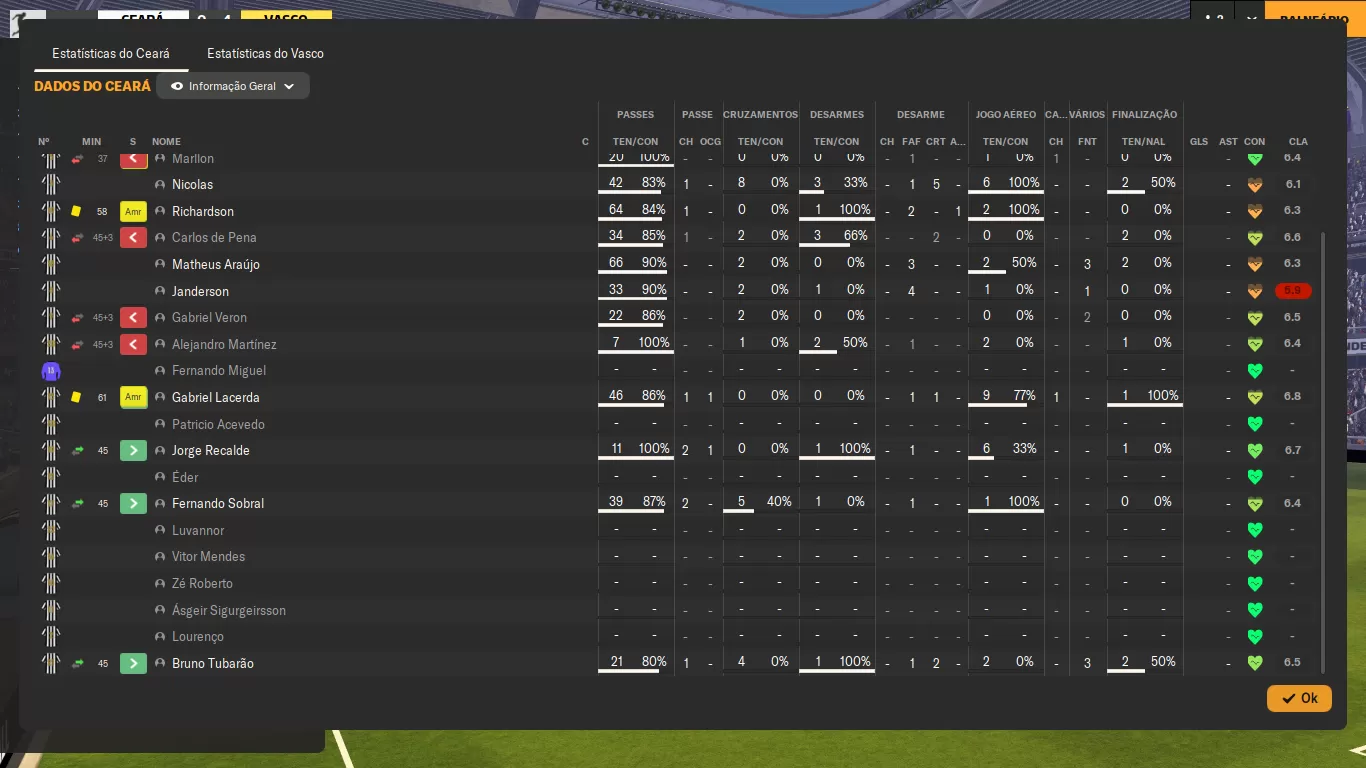1366x768 pixels.
Task: Click Jorge Recalde's green substituted-on arrow
Action: (133, 450)
